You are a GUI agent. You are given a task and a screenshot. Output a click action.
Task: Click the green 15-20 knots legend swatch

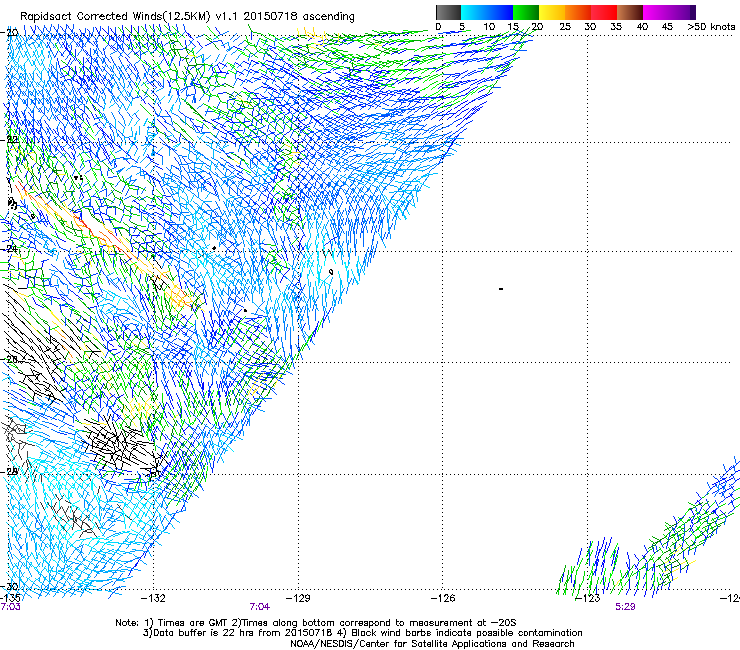pos(526,12)
